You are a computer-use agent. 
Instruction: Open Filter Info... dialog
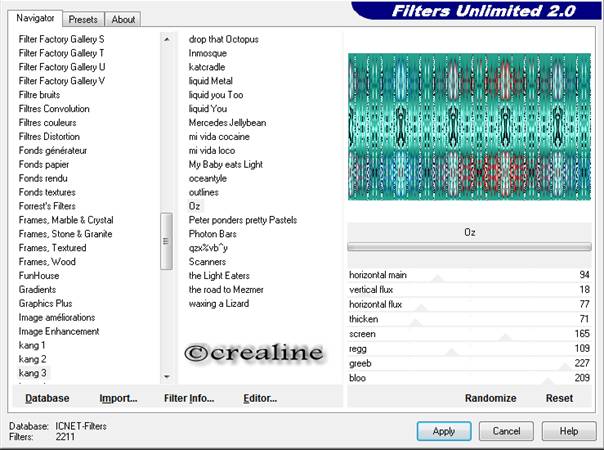click(189, 398)
